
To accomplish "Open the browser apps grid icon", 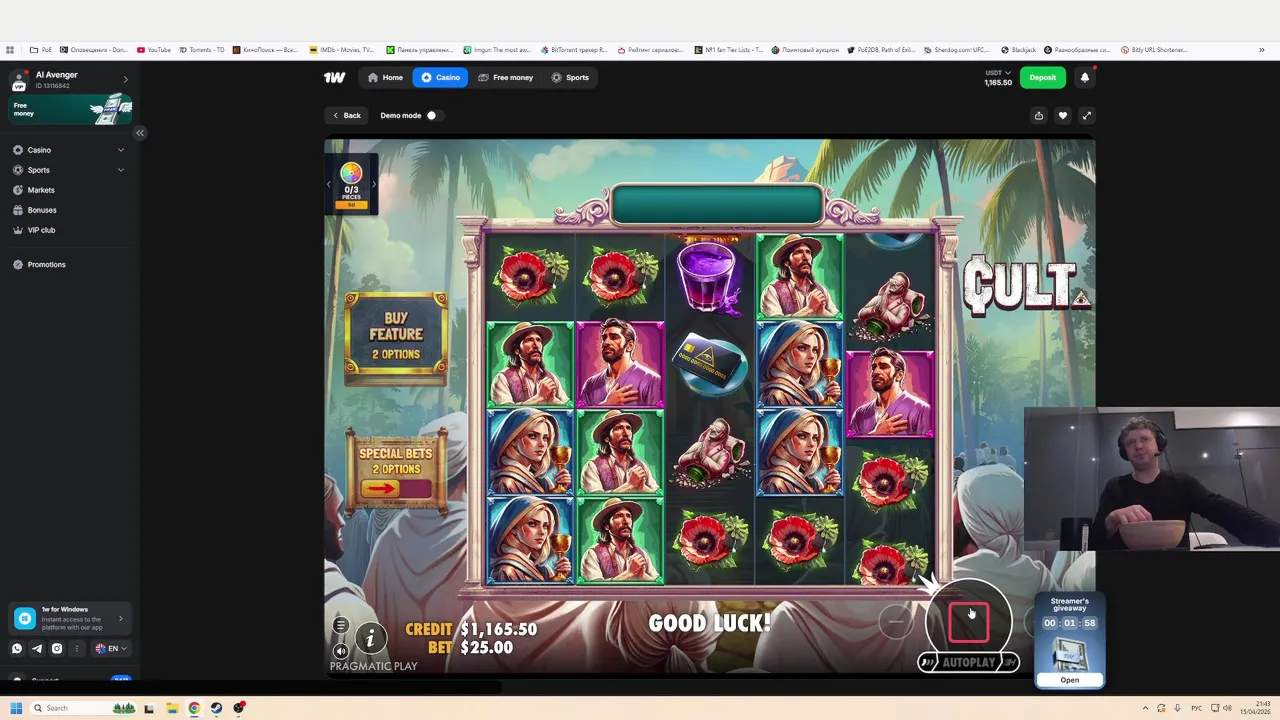I will 10,50.
